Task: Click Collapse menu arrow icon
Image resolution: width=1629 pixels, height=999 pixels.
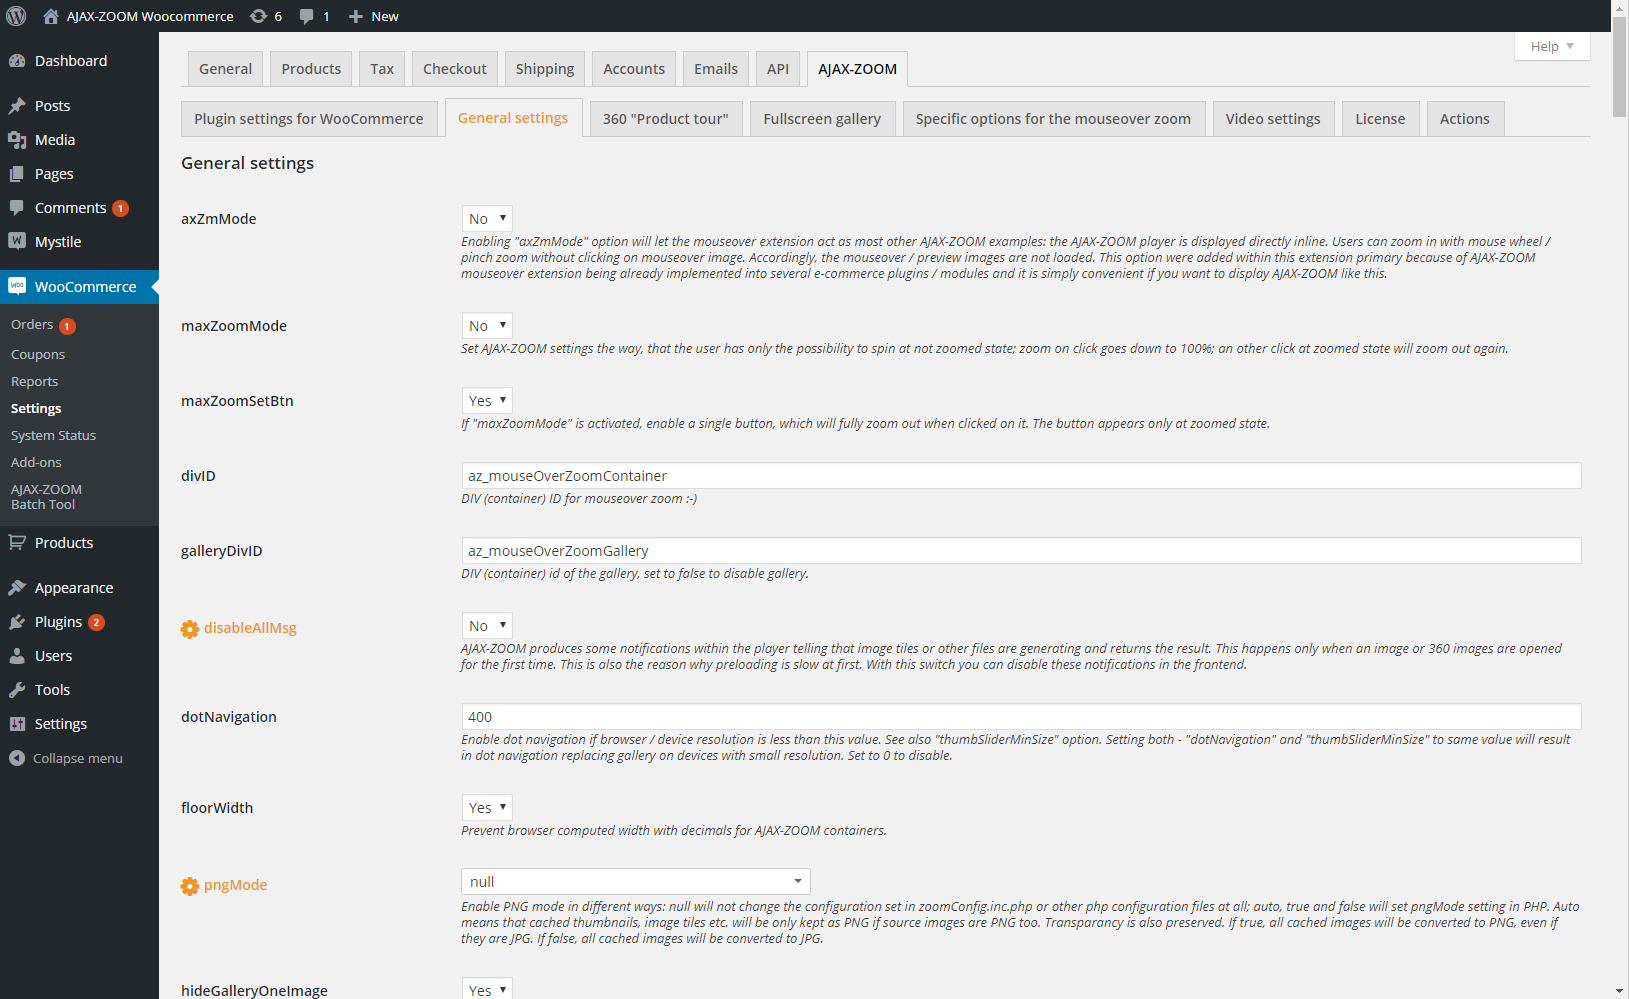Action: [17, 758]
